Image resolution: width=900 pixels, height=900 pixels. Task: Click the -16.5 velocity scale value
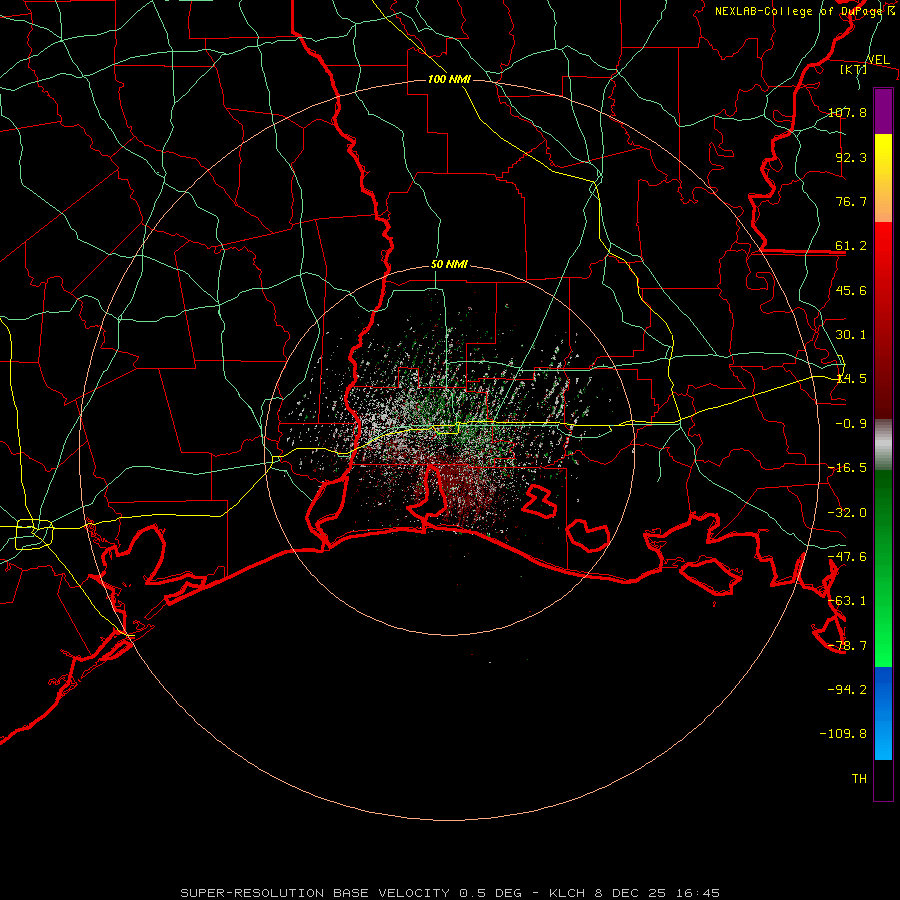click(x=847, y=468)
